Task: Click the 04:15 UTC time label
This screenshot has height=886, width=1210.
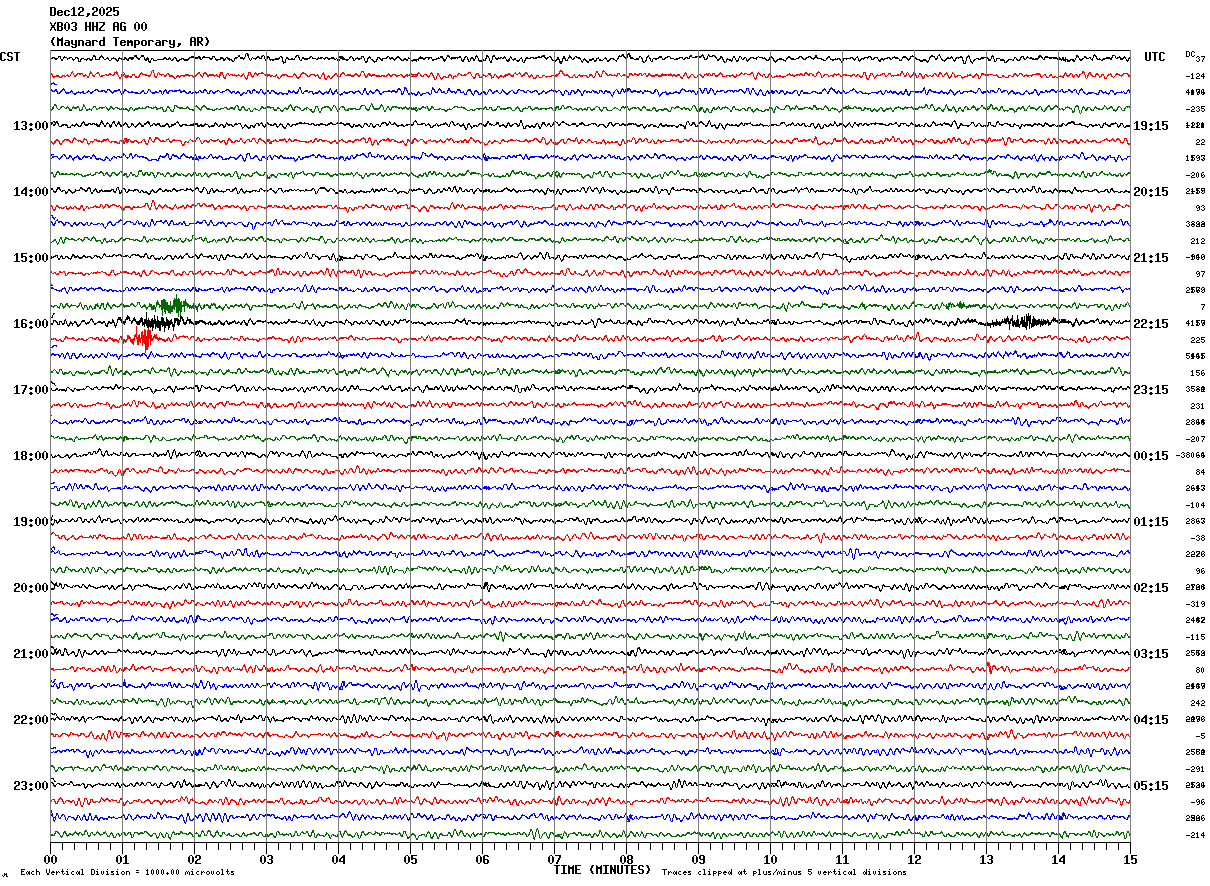Action: [1150, 720]
